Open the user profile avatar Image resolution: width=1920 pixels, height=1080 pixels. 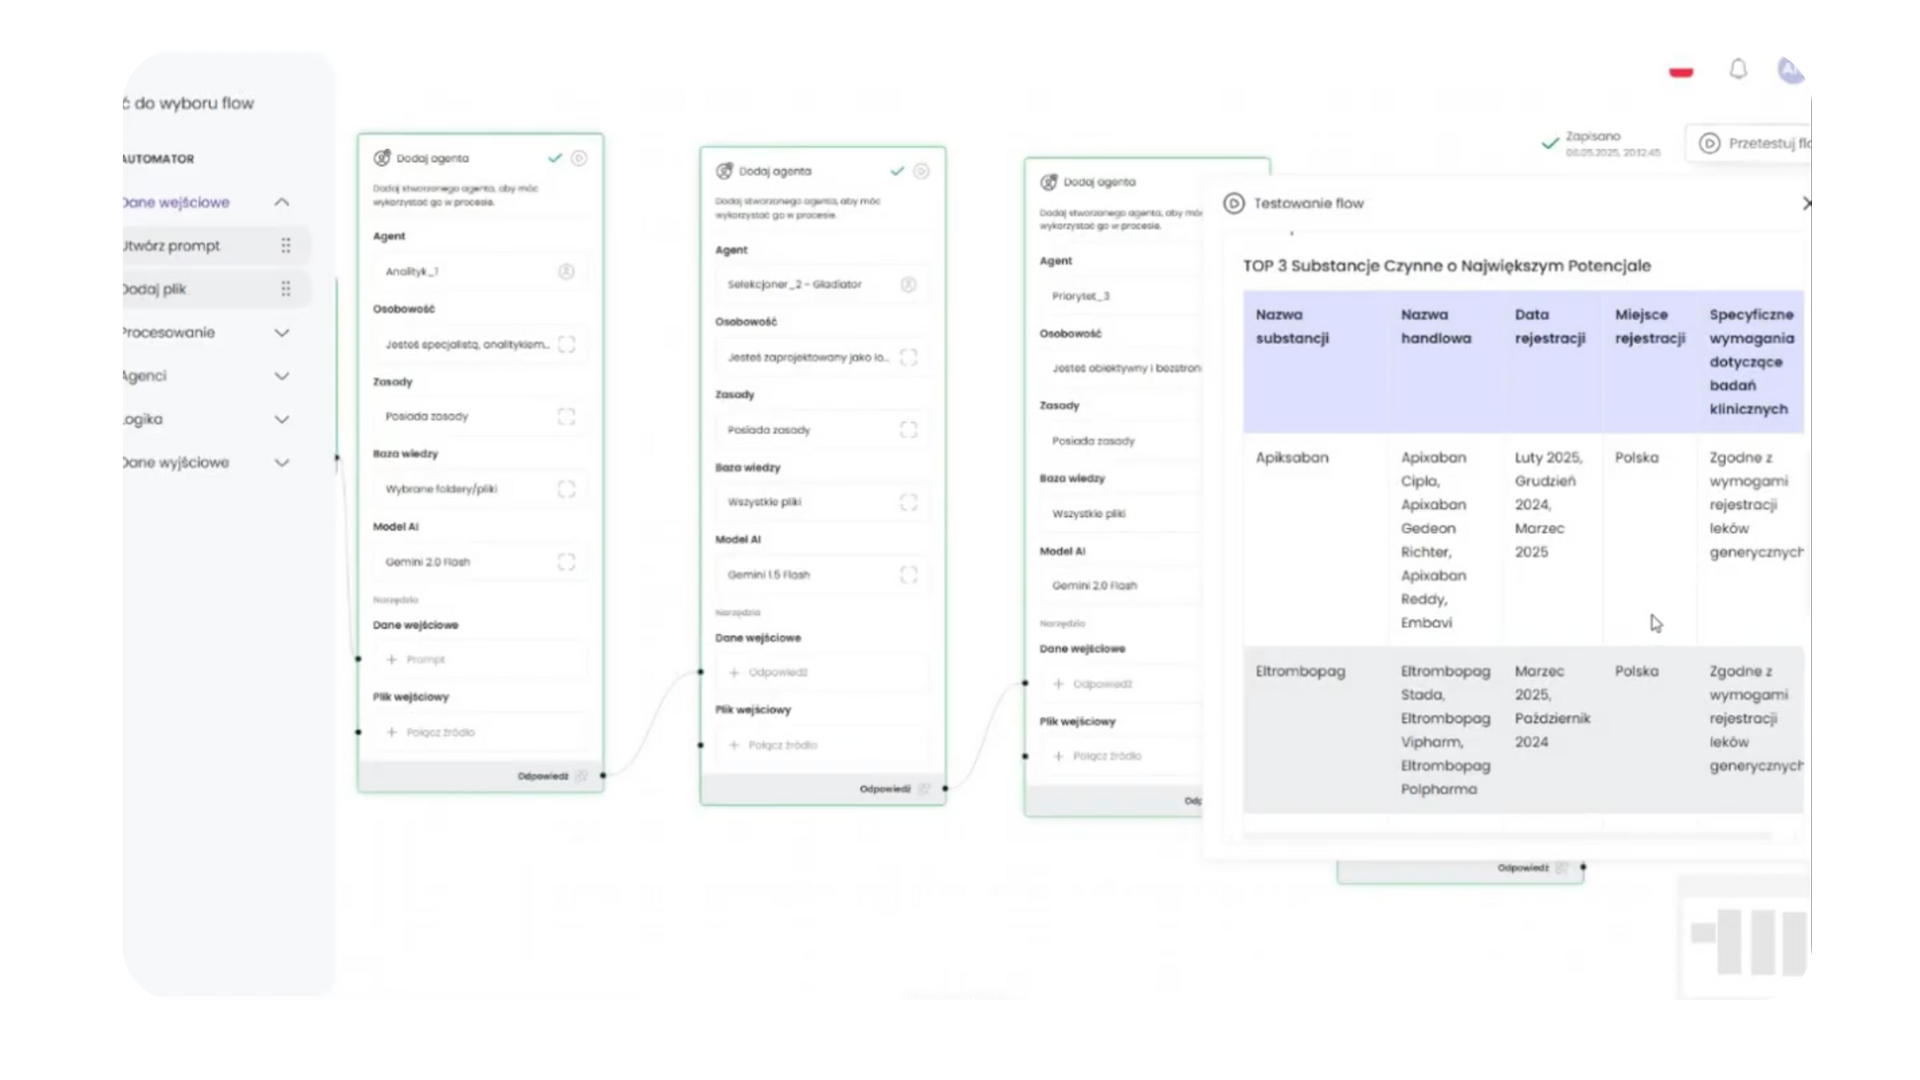1790,70
